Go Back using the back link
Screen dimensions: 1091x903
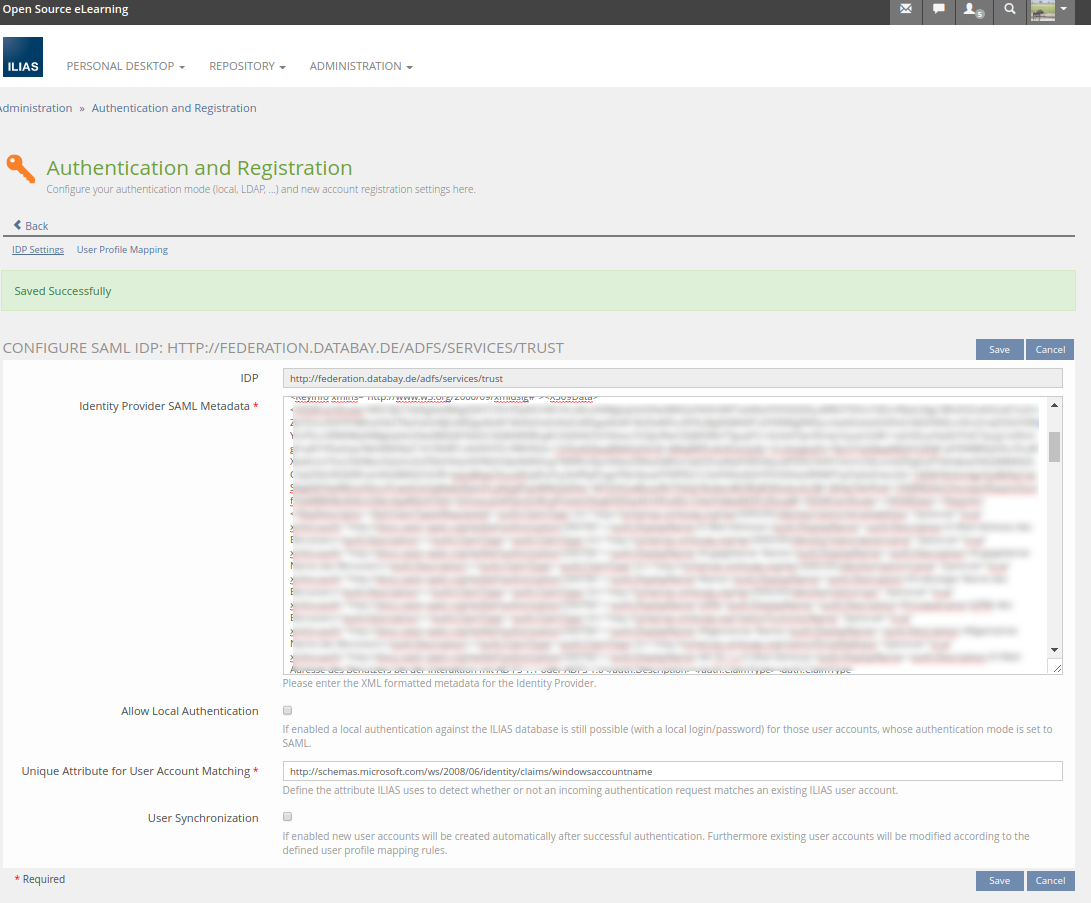[x=31, y=225]
